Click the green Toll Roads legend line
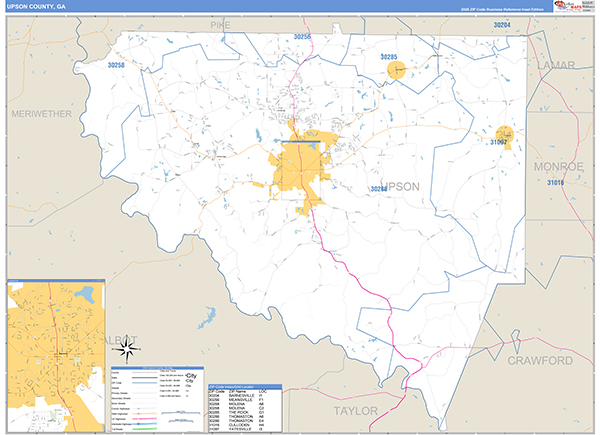Screen dimensions: 600x435 (x=145, y=429)
